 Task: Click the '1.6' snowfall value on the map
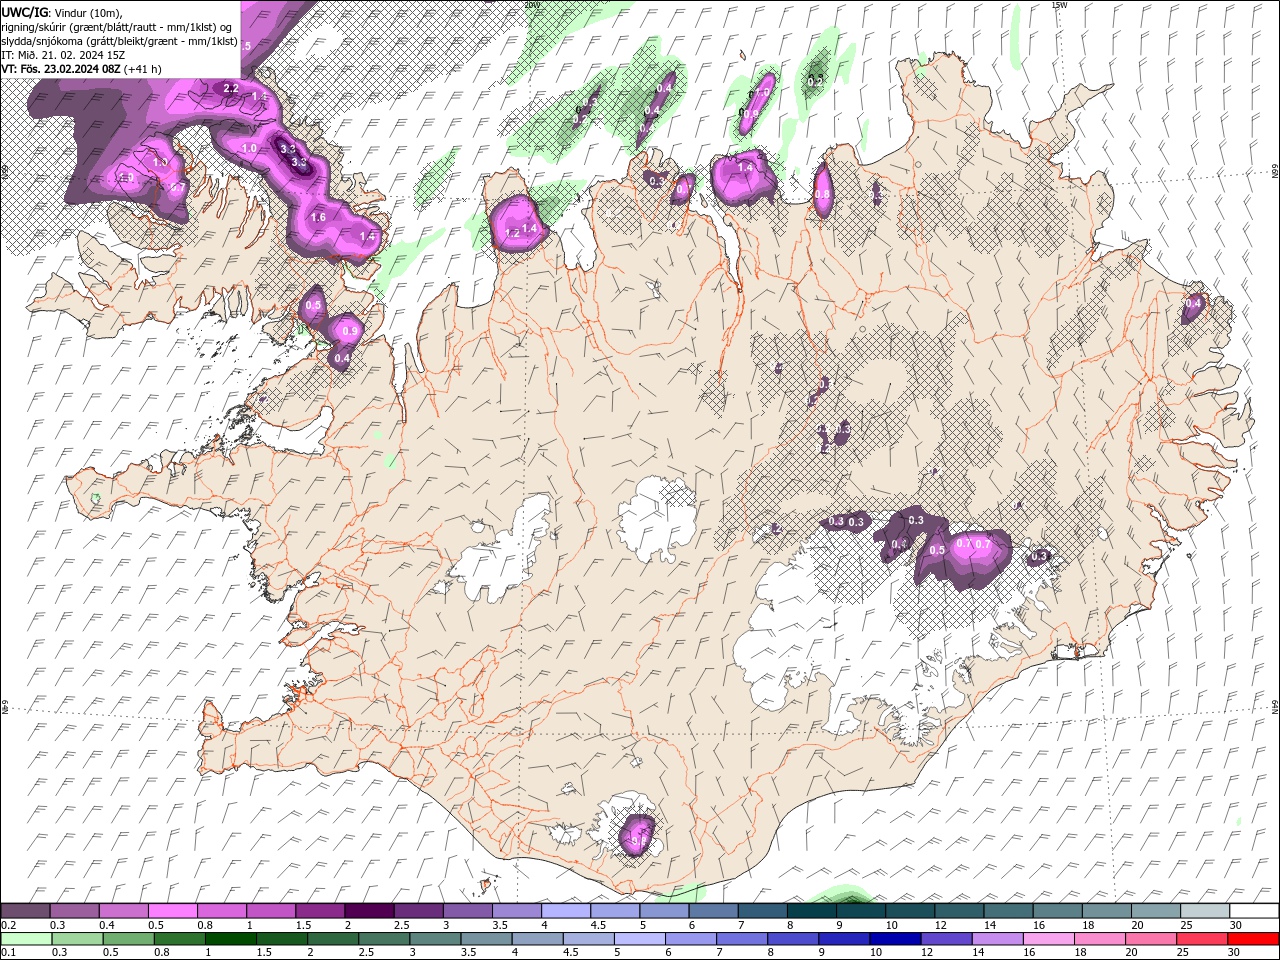319,217
